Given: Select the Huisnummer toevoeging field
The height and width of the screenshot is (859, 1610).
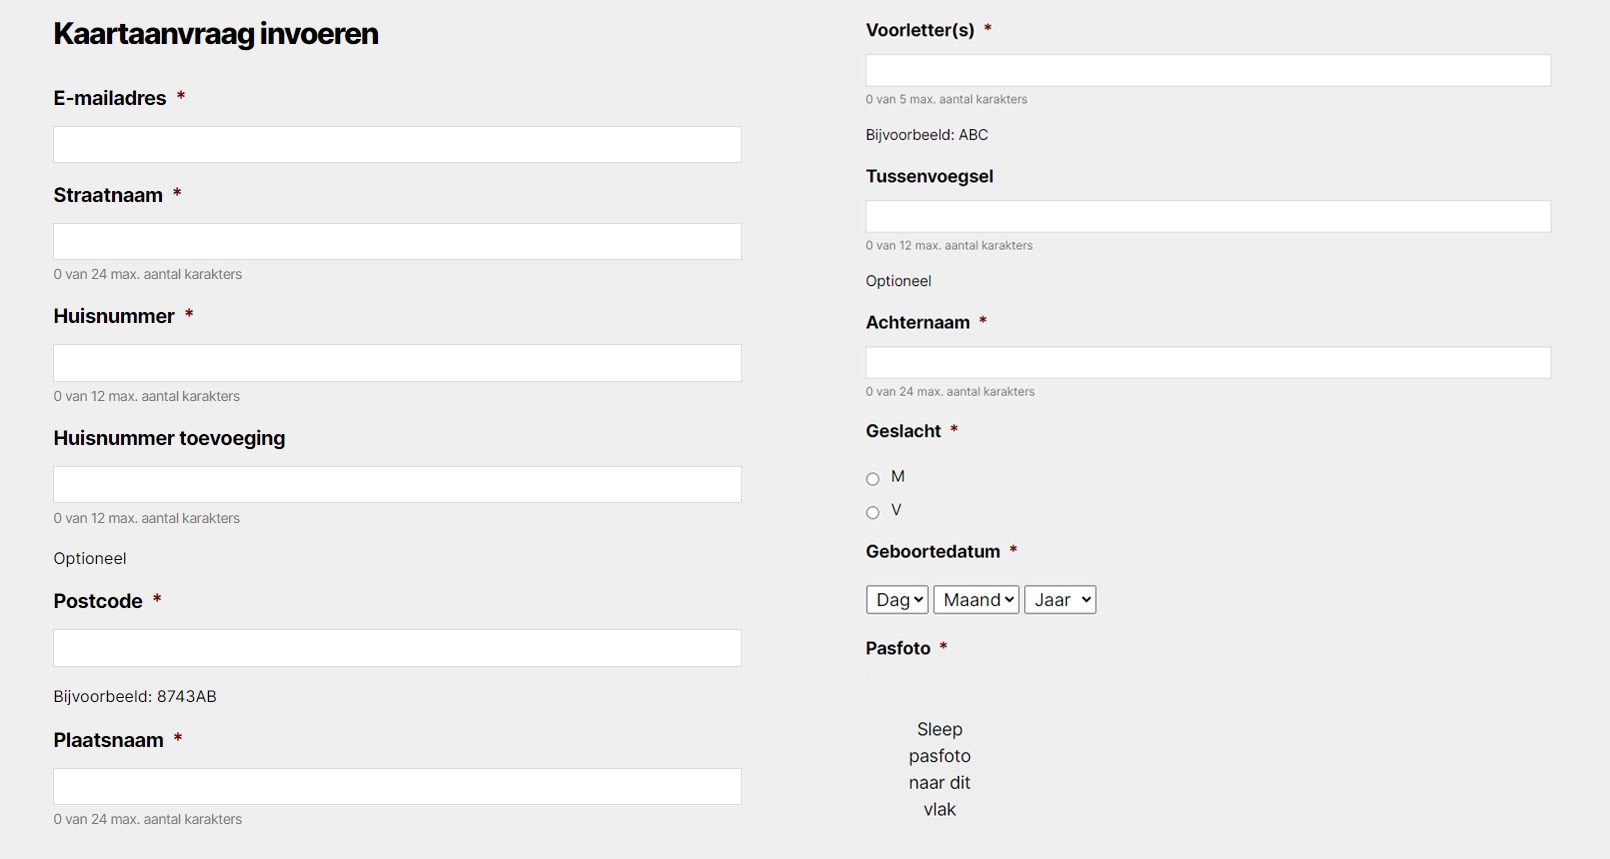Looking at the screenshot, I should click(x=397, y=485).
